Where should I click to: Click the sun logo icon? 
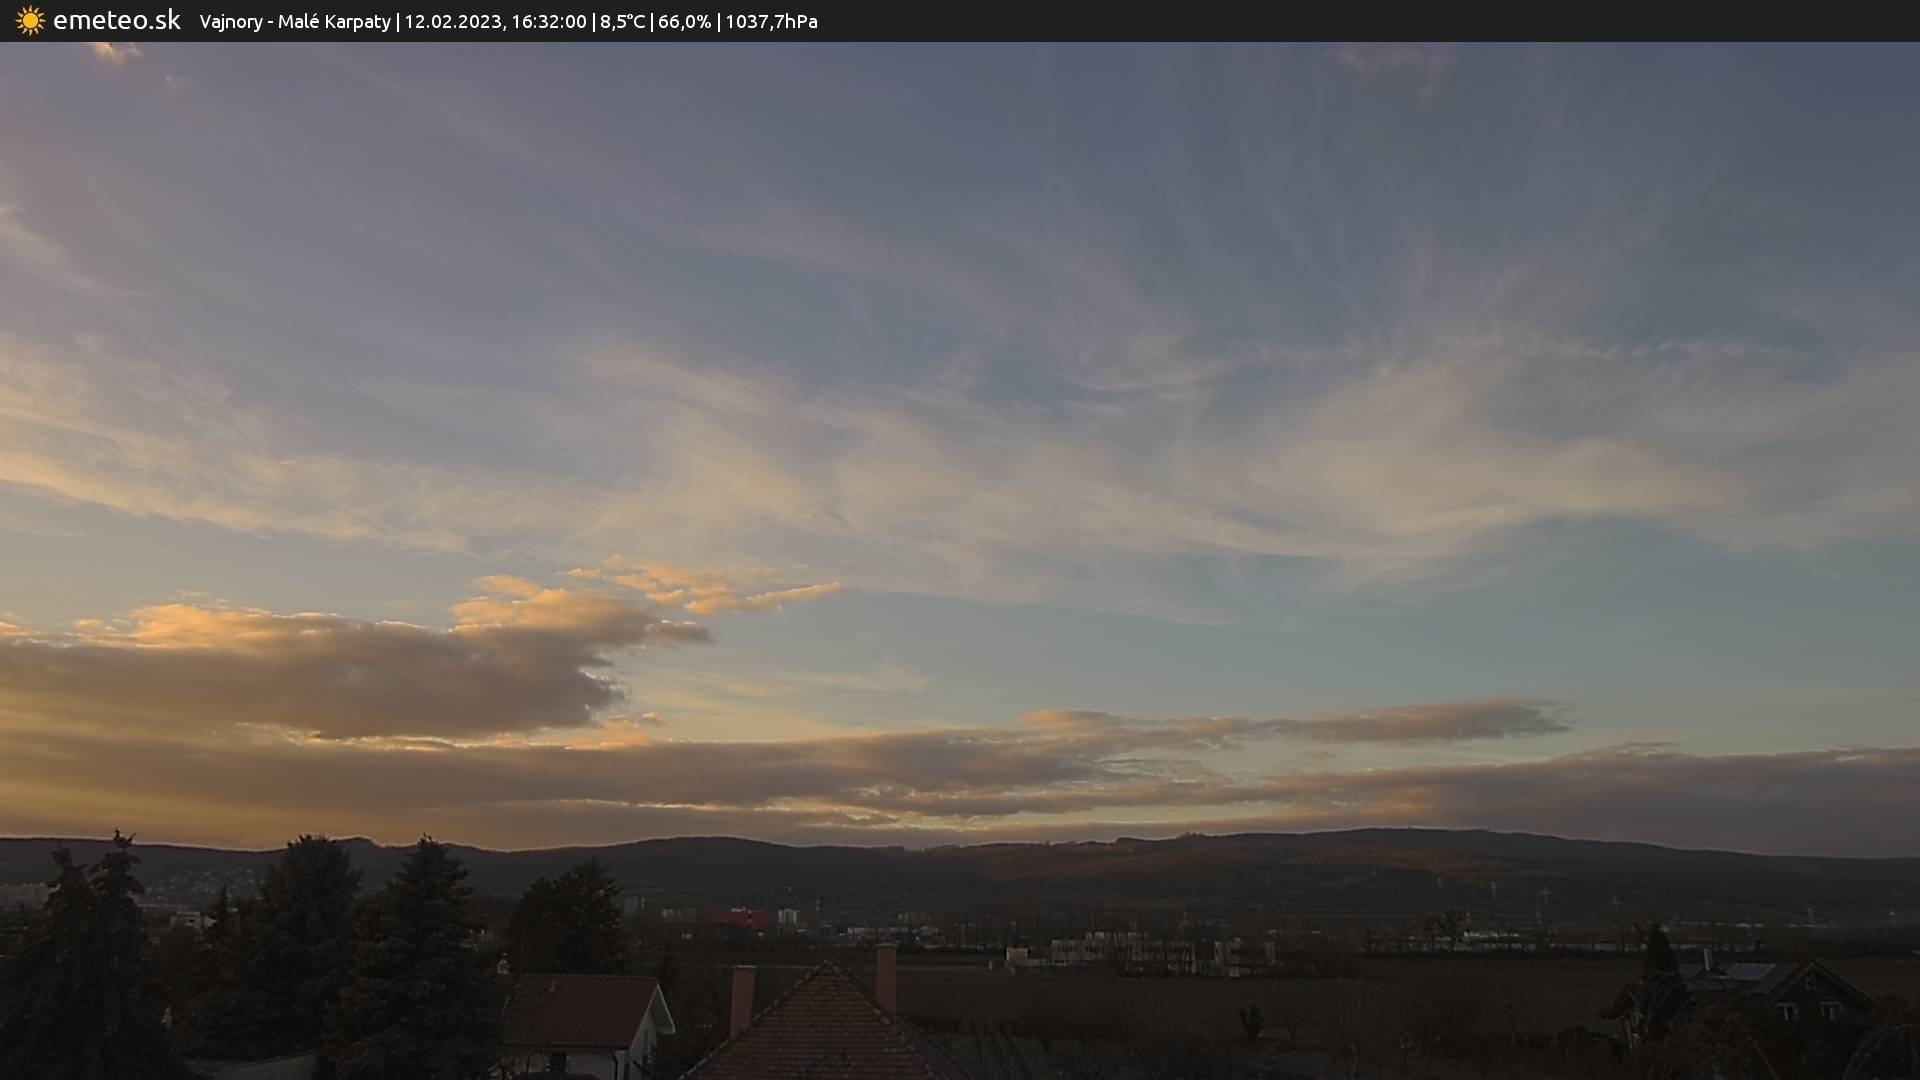[30, 21]
